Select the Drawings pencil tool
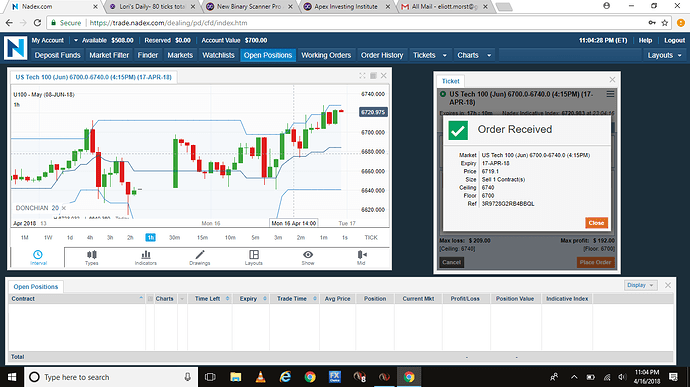This screenshot has width=690, height=387. click(200, 254)
